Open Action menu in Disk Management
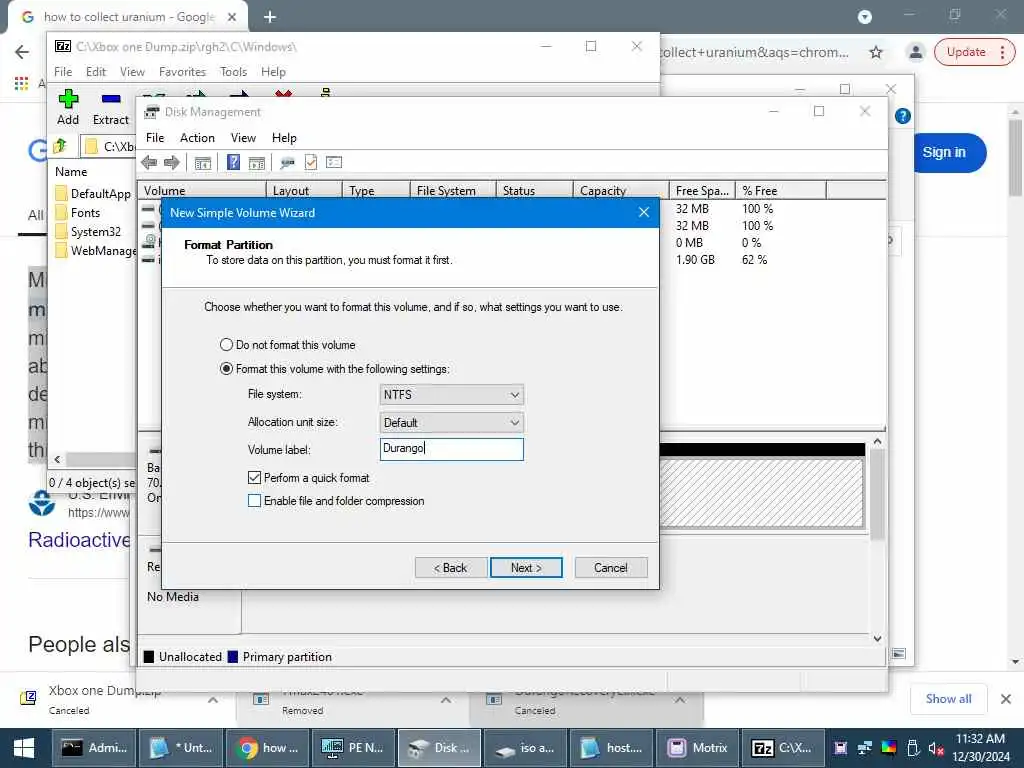Screen dimensions: 1024x768 [197, 138]
